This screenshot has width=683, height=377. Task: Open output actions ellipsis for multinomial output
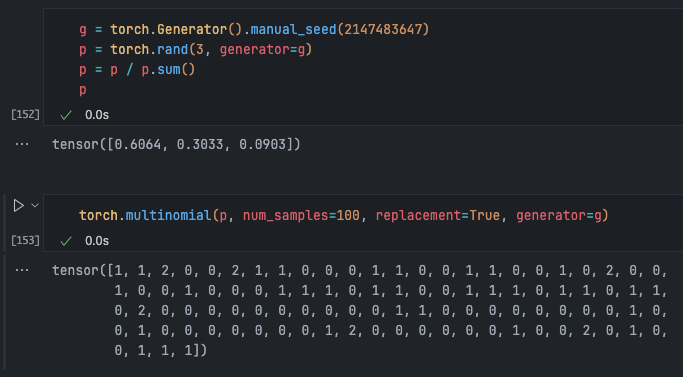(x=22, y=270)
